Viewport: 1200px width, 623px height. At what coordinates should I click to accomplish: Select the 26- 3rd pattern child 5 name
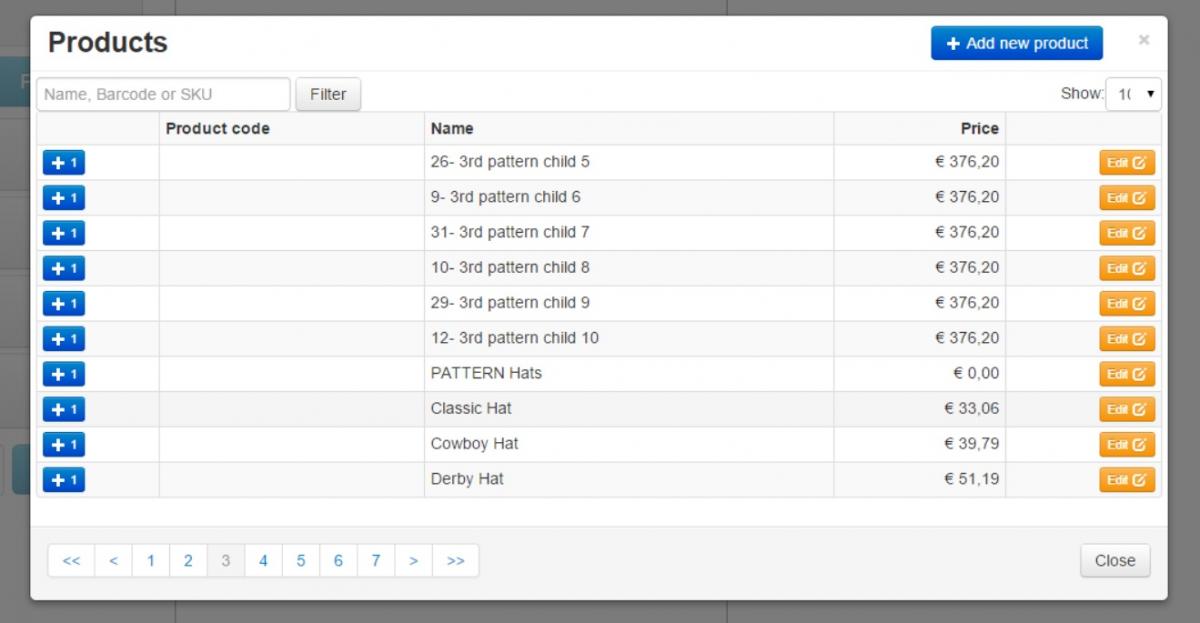[x=510, y=162]
